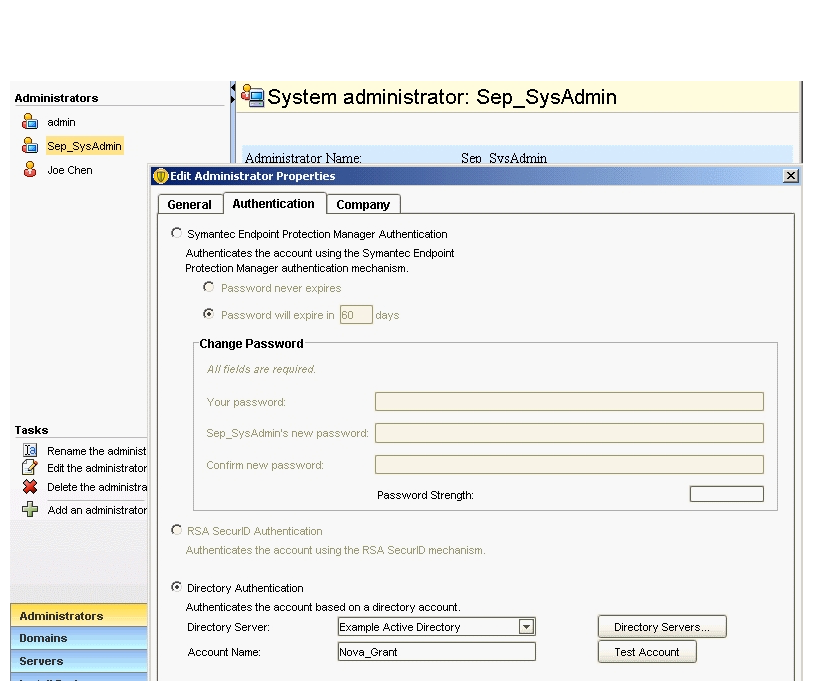Open the Servers navigation section
This screenshot has width=829, height=690.
(79, 661)
